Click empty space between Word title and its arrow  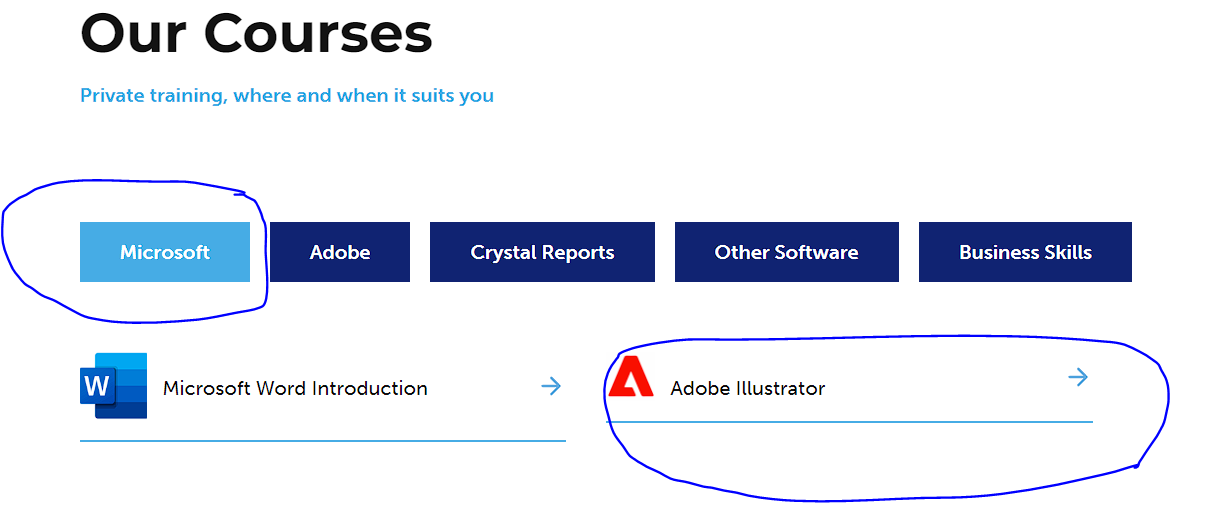coord(485,388)
